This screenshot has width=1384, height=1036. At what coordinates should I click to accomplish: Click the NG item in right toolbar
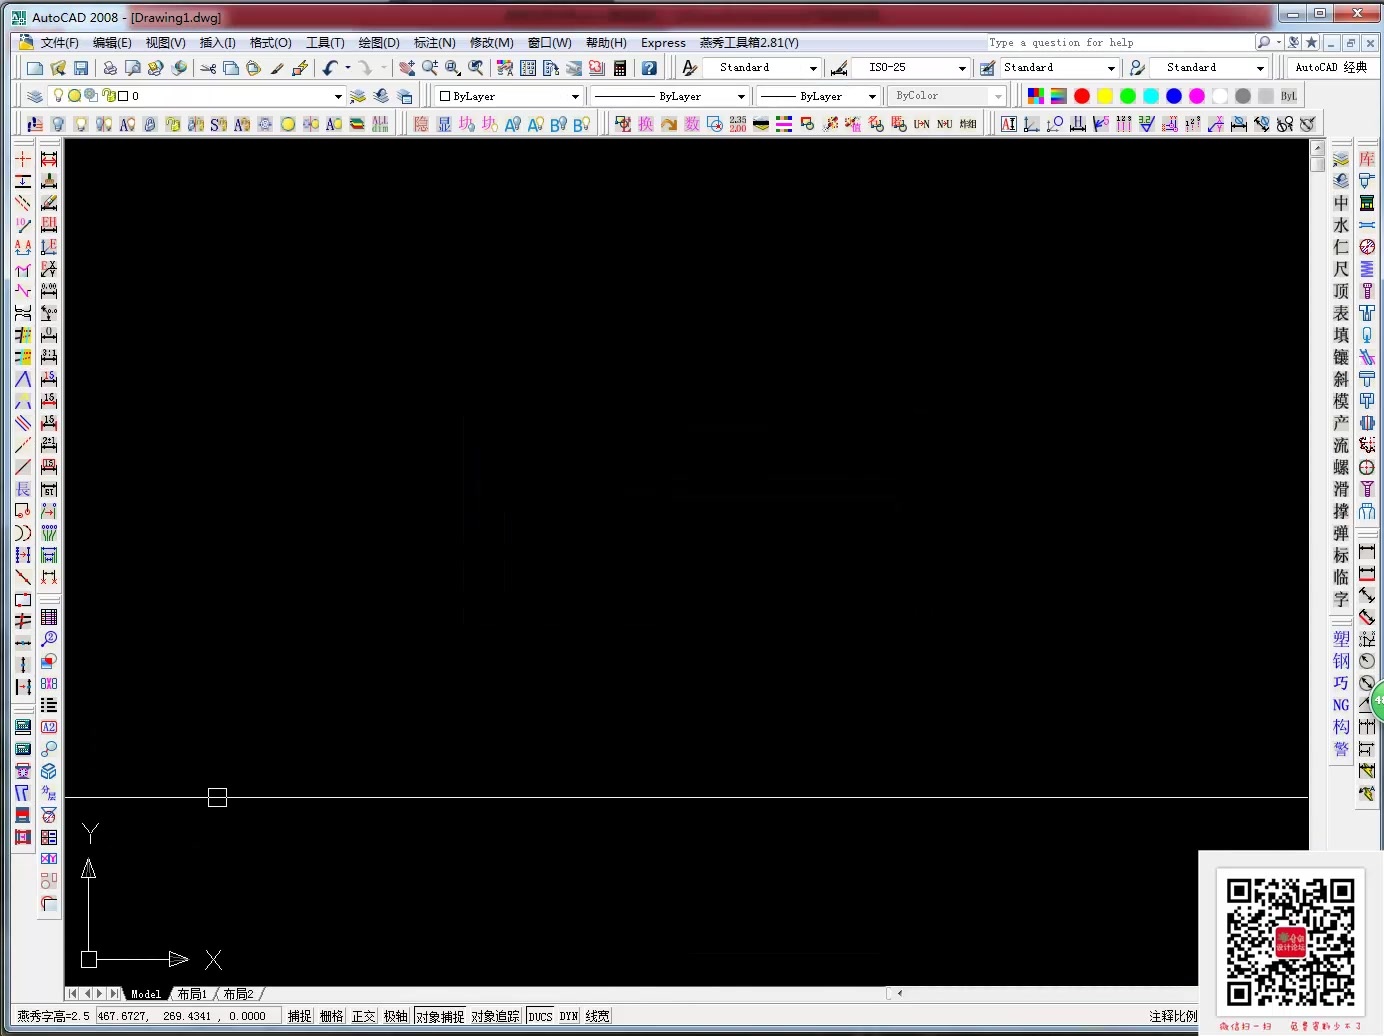(1341, 705)
